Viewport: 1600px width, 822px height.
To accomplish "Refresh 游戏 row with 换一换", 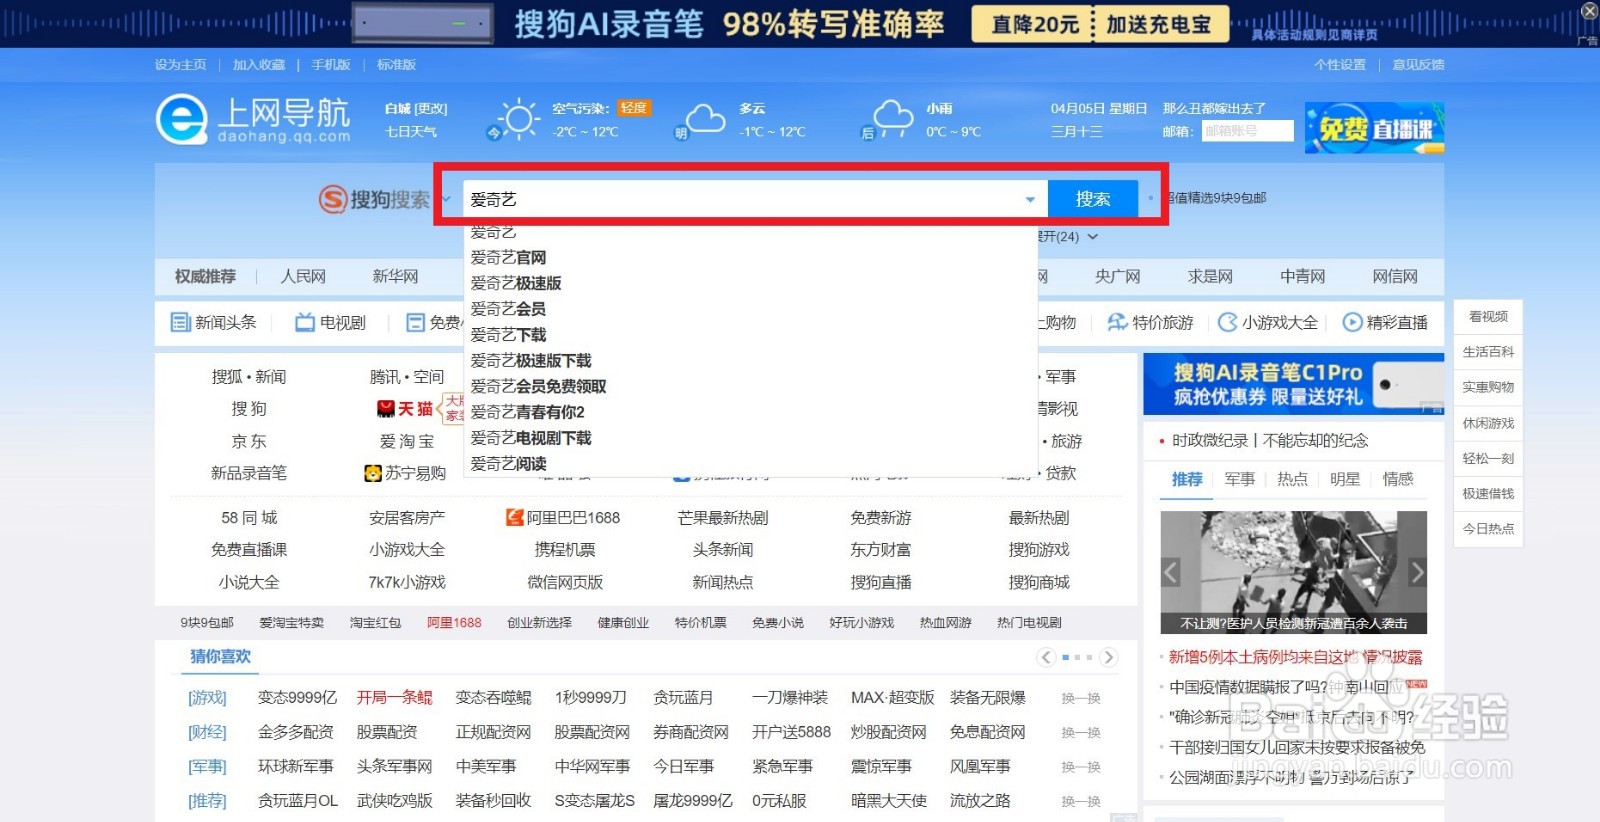I will click(1081, 698).
